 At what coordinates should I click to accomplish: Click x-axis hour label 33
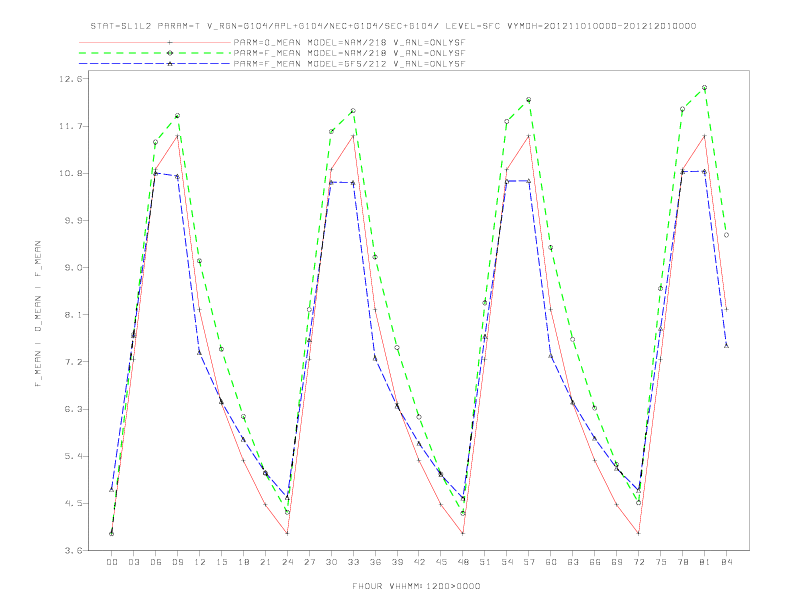[x=353, y=562]
